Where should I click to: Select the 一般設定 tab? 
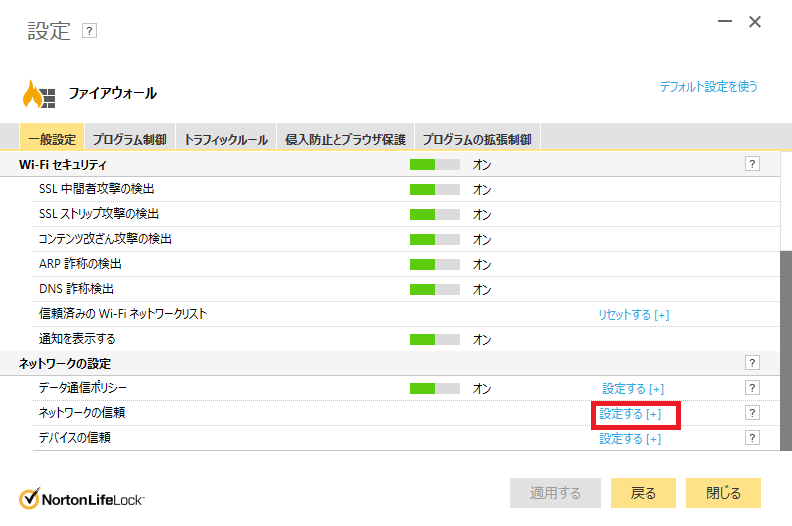point(52,137)
